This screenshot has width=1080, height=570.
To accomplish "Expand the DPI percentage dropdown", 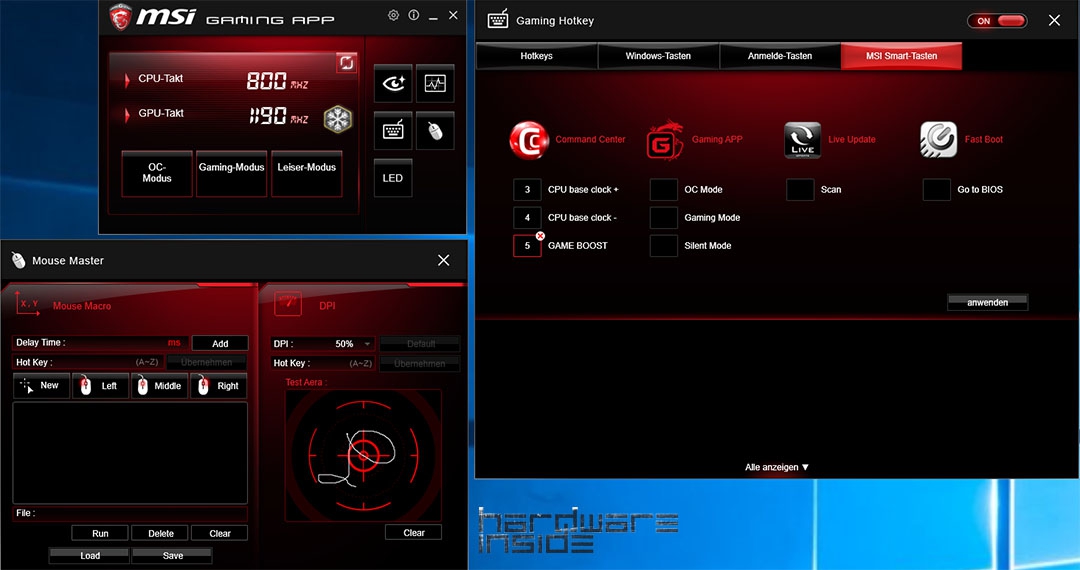I will 367,344.
